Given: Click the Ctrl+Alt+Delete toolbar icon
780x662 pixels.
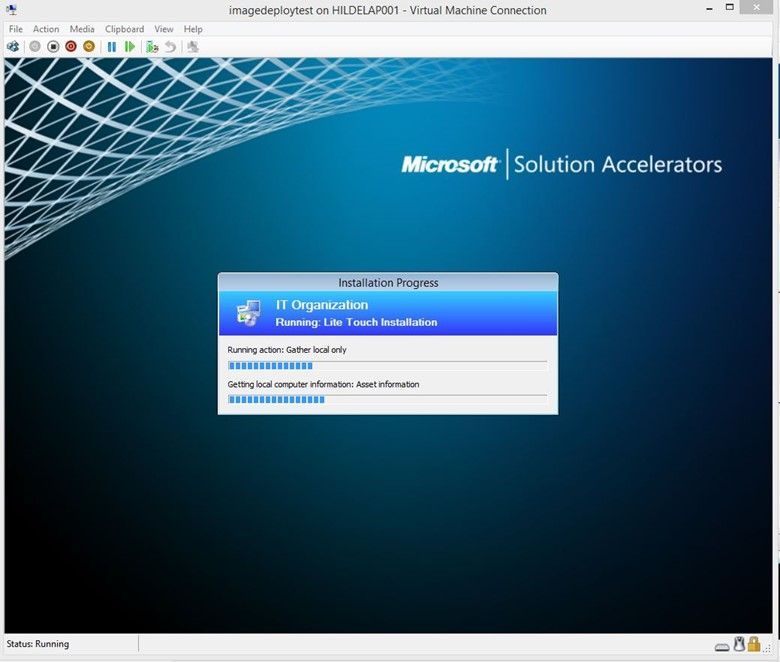Looking at the screenshot, I should pos(13,47).
